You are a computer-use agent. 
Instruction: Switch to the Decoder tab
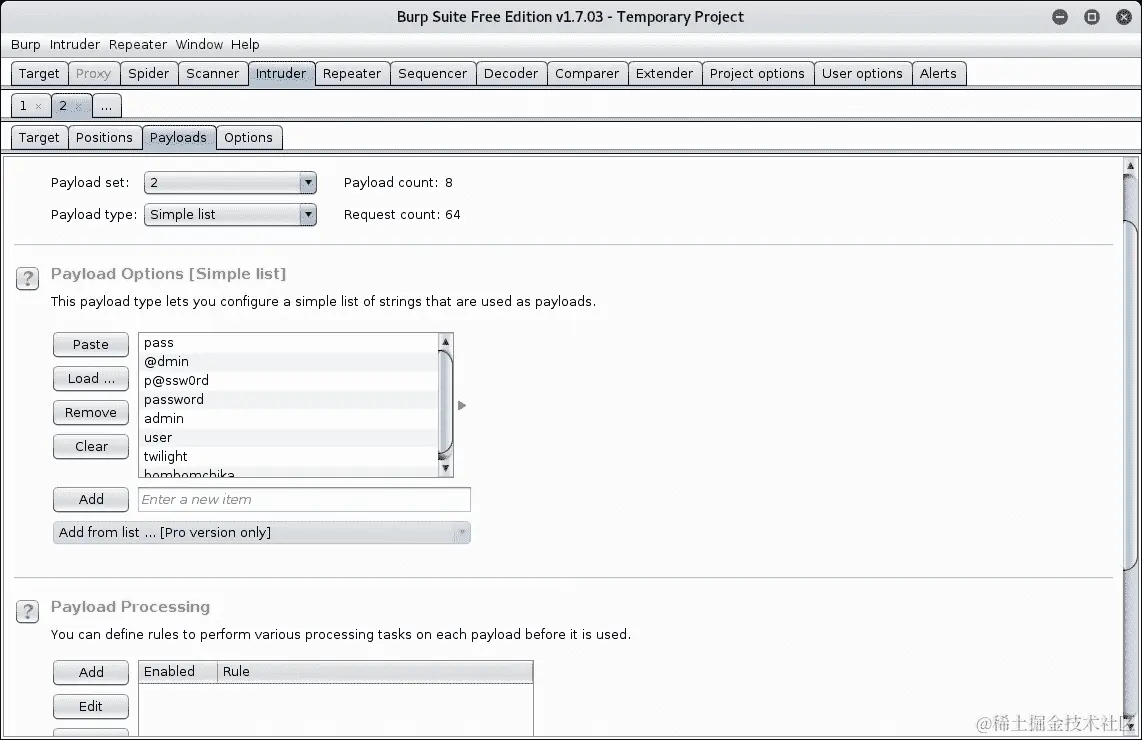(x=511, y=74)
